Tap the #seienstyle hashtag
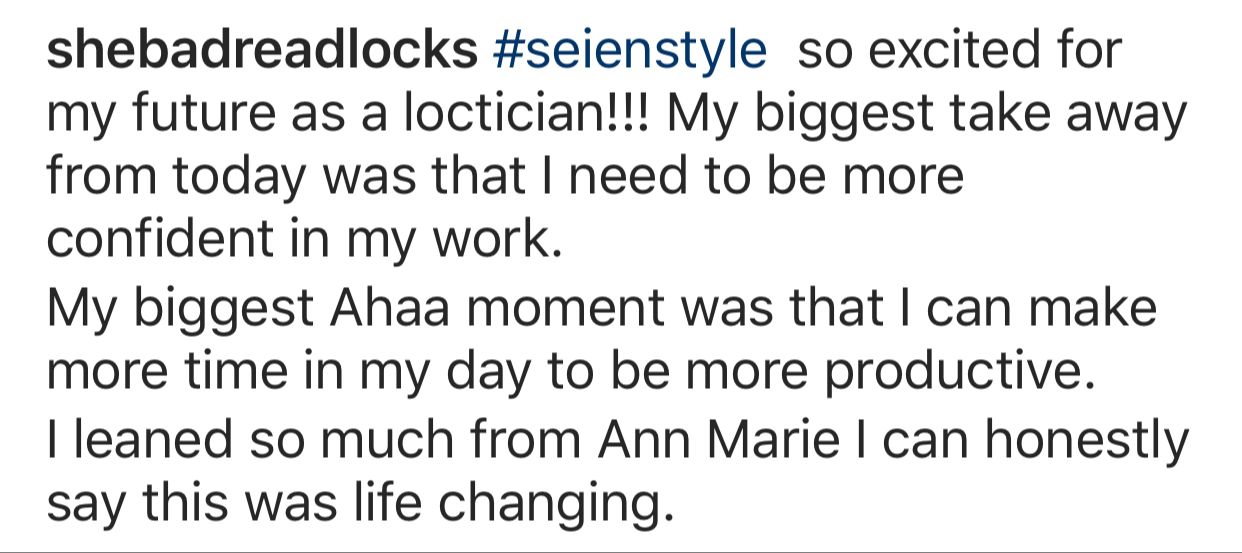This screenshot has width=1242, height=553. (629, 52)
